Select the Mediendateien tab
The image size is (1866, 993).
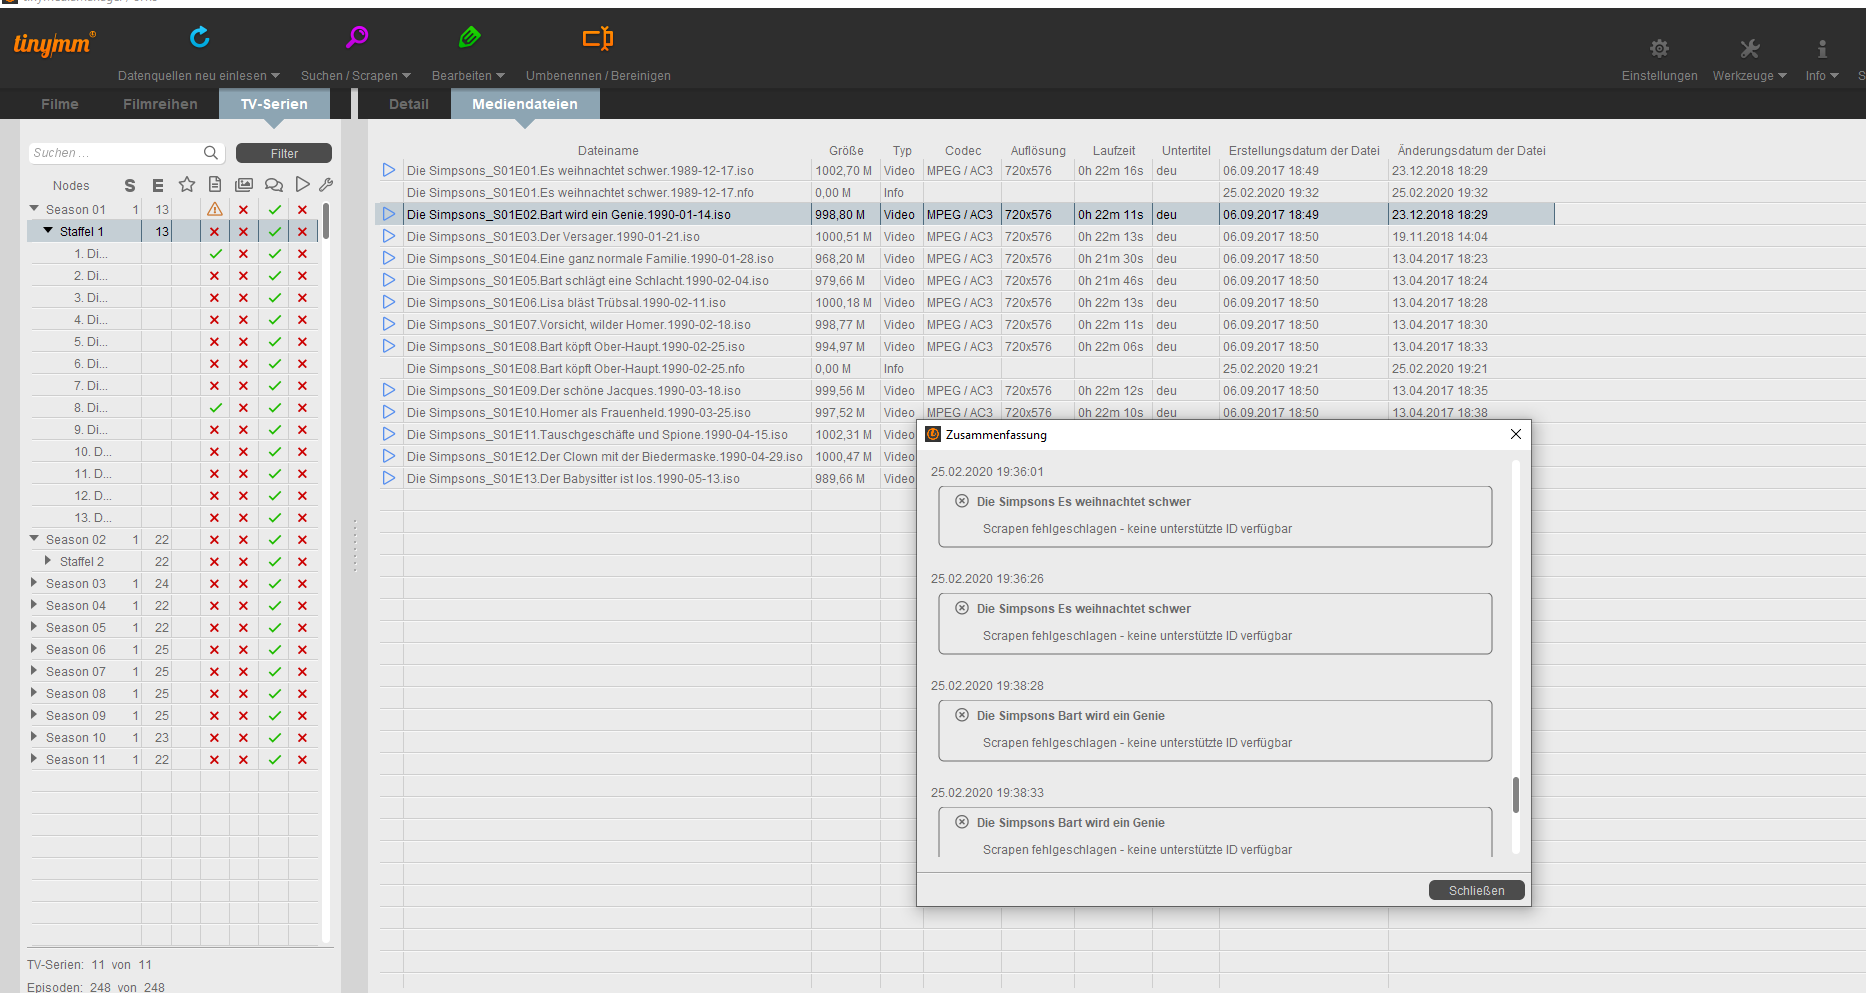coord(525,104)
